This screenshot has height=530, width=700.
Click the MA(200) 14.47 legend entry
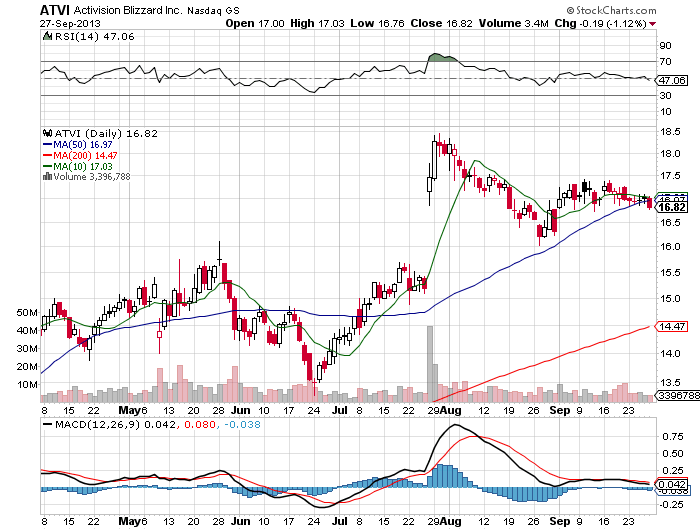pos(80,155)
